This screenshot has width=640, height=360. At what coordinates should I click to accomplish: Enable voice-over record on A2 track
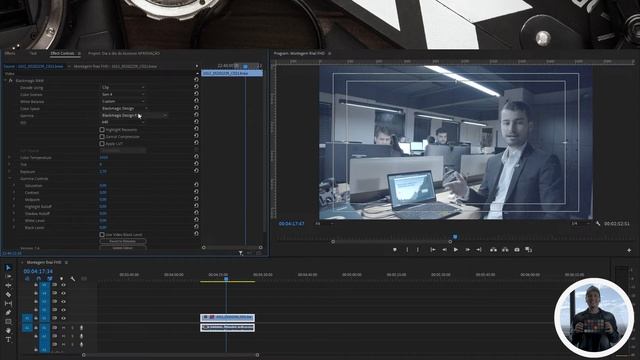click(x=81, y=336)
